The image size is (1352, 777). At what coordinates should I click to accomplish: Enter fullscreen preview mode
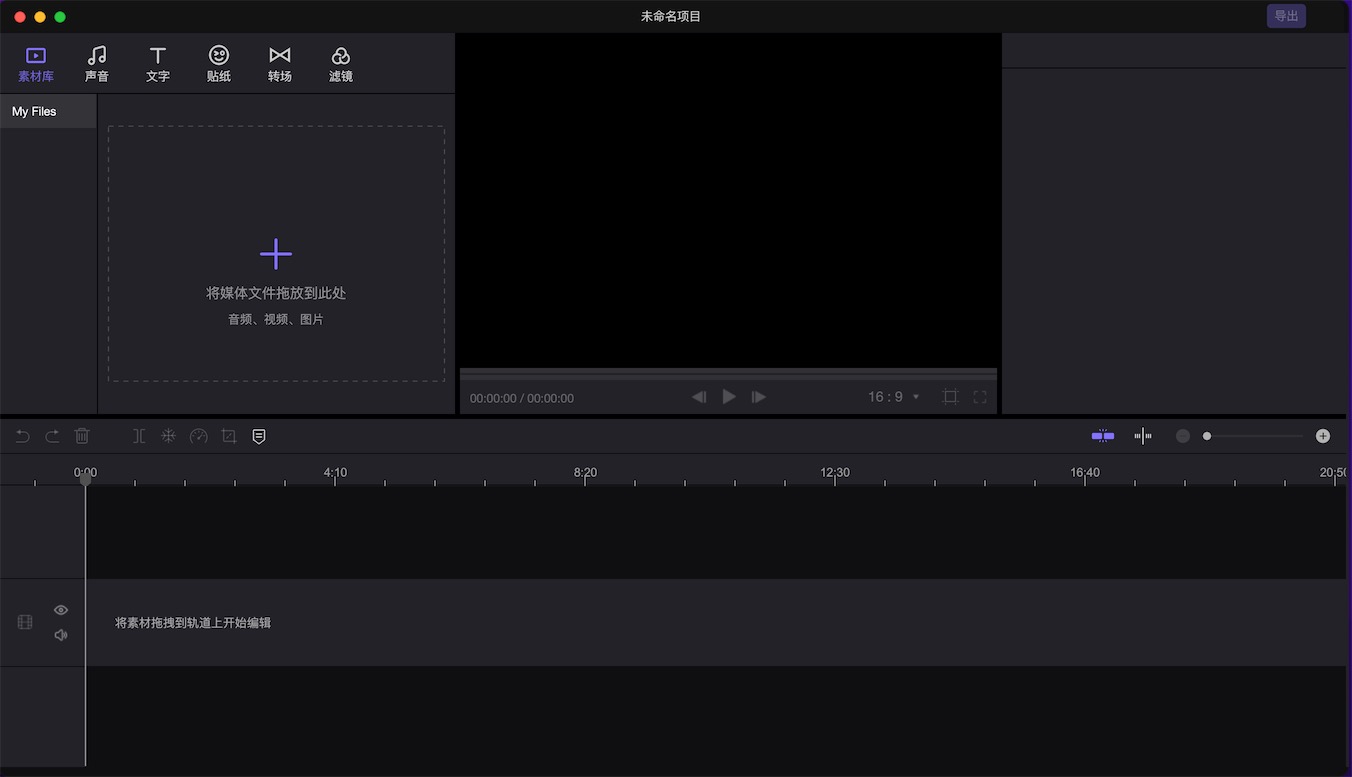(980, 397)
